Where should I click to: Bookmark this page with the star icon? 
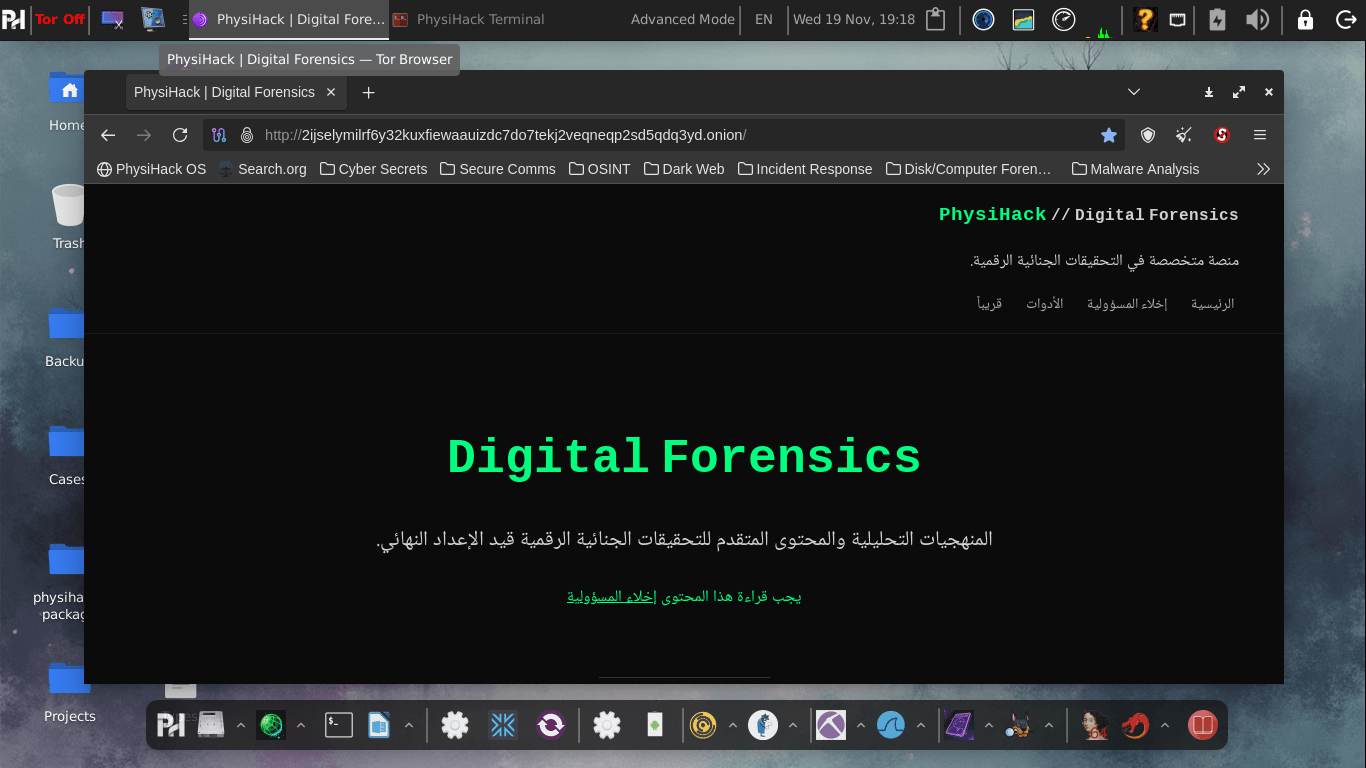[1109, 134]
